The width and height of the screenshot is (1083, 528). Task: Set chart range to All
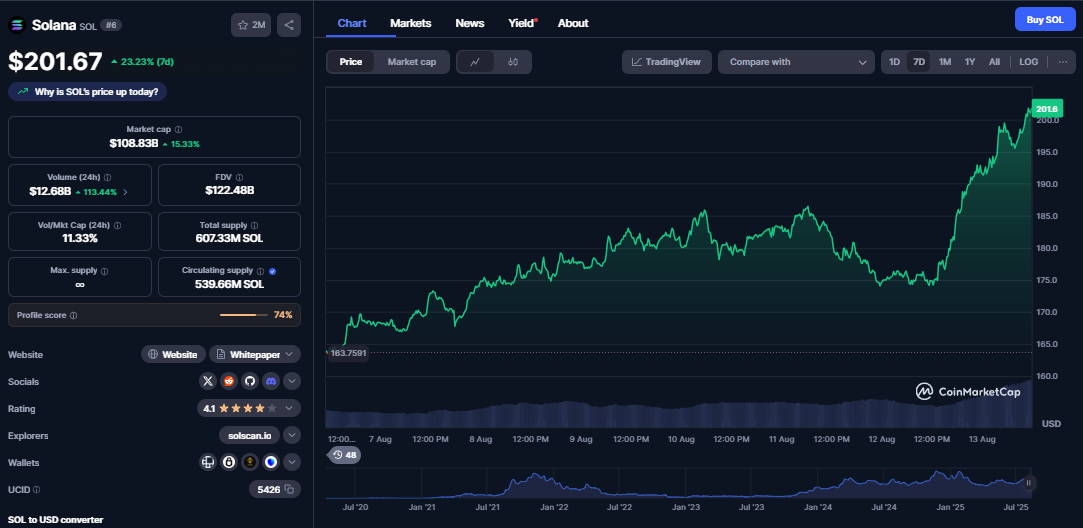(994, 62)
